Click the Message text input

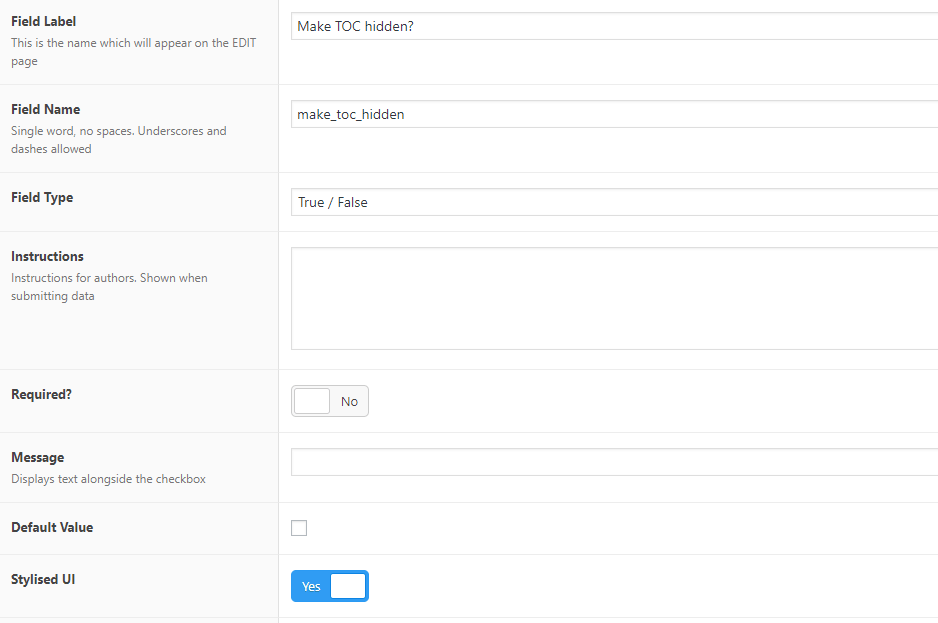coord(614,462)
